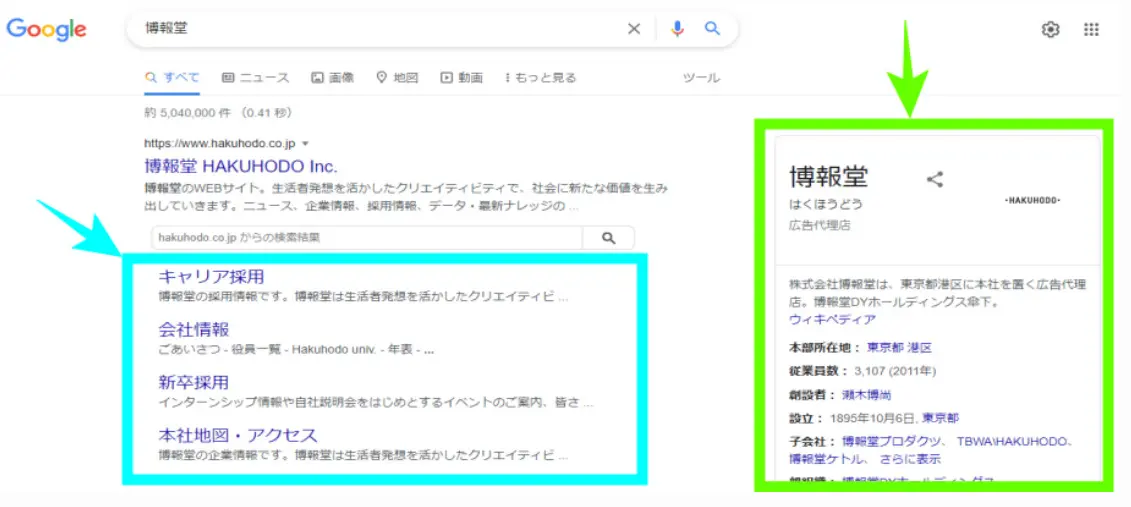Click the HAKUHODO logo thumbnail
This screenshot has width=1131, height=507.
click(x=1031, y=201)
